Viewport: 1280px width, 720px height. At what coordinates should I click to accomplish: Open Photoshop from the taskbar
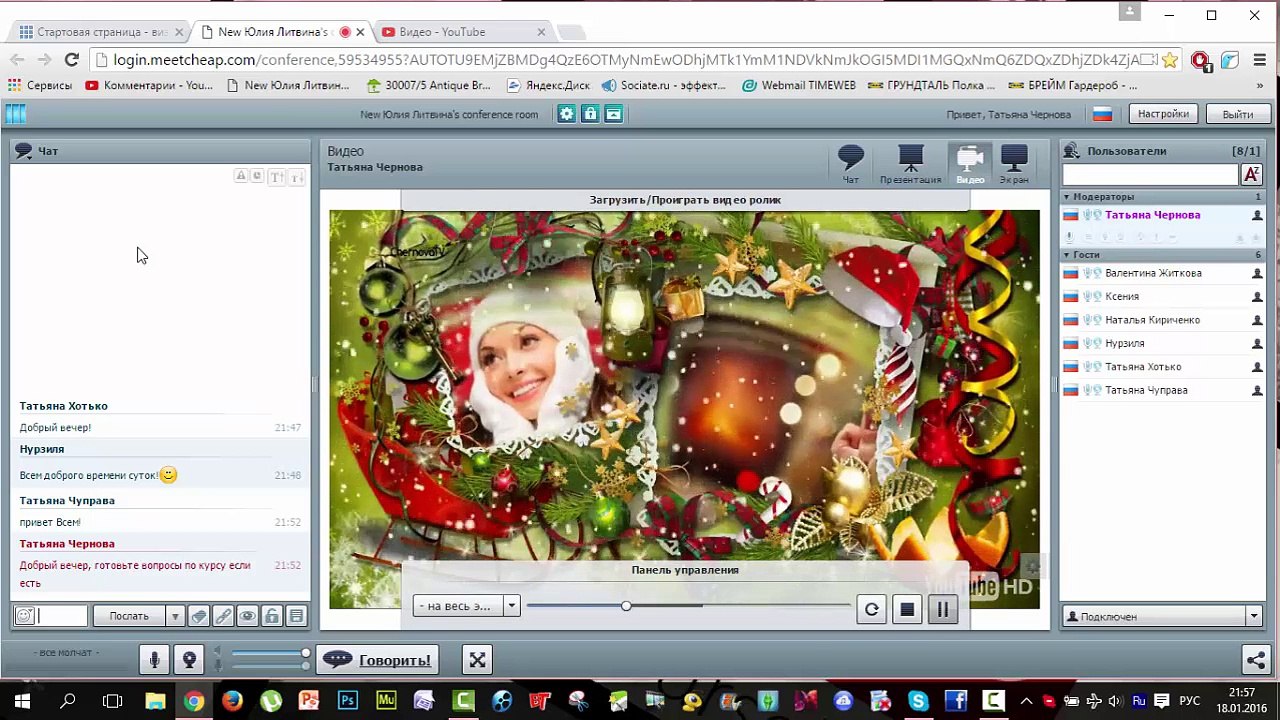[347, 701]
